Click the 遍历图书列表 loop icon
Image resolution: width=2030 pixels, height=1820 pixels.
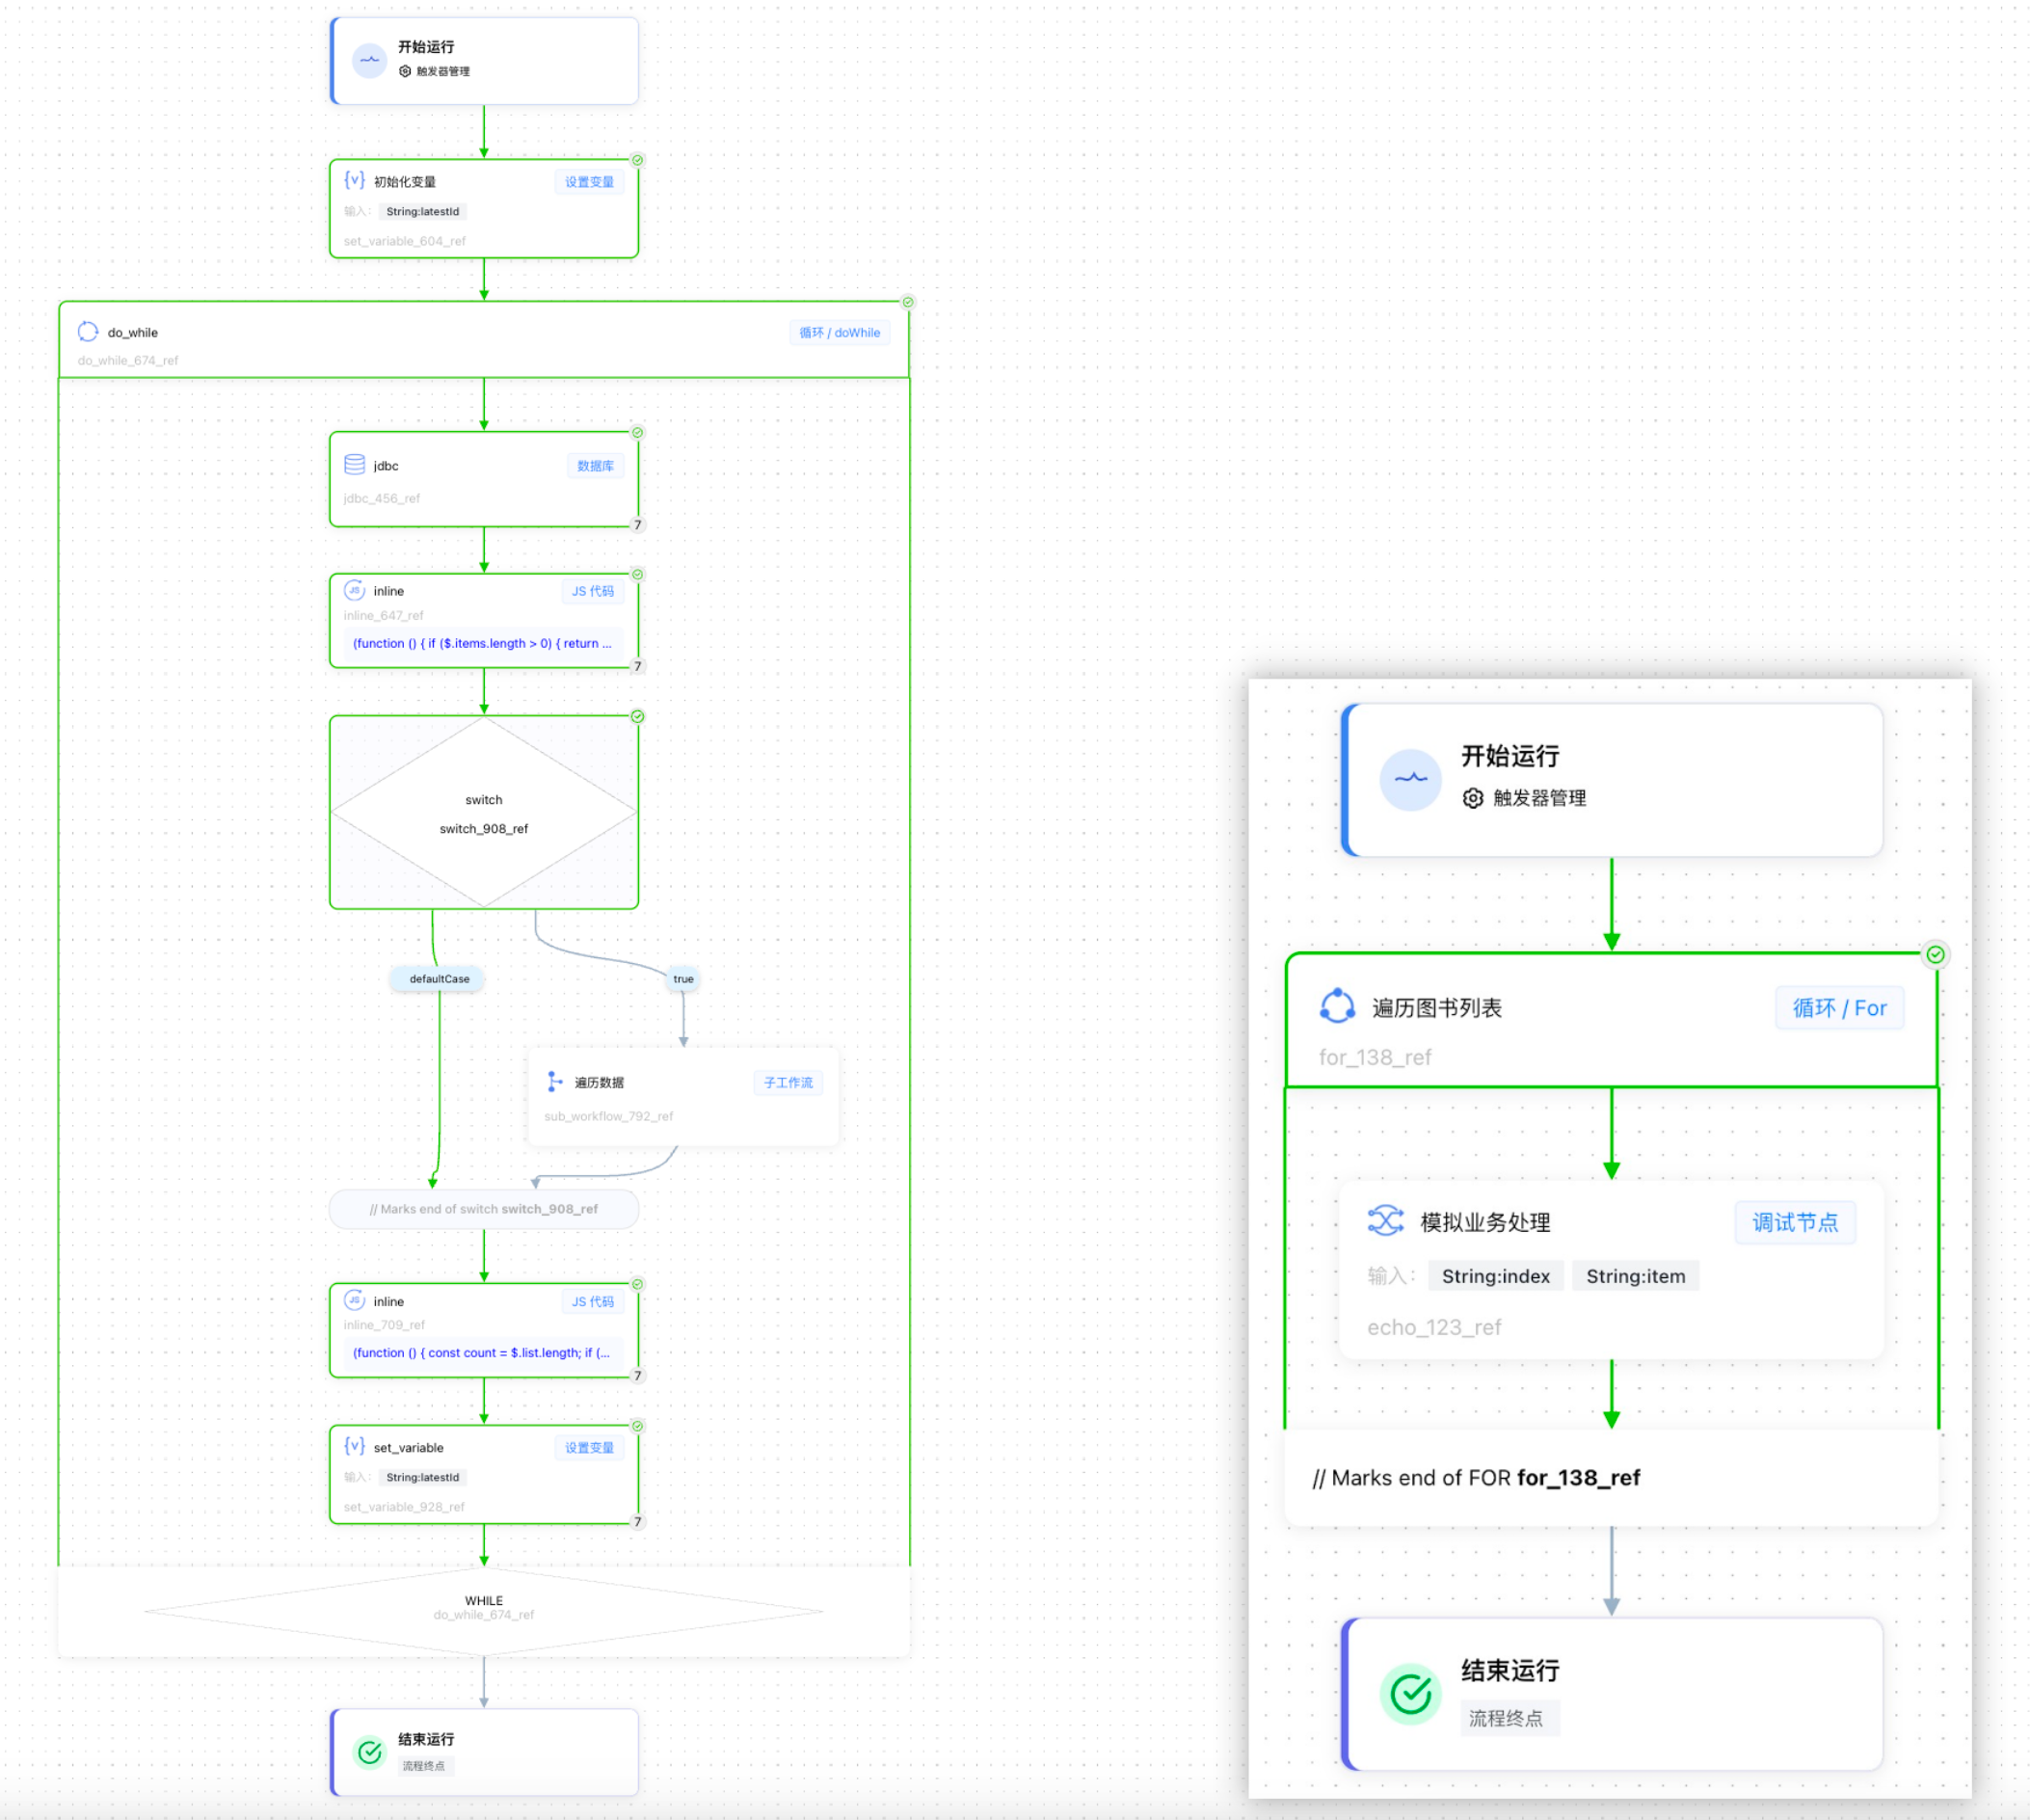point(1337,1007)
